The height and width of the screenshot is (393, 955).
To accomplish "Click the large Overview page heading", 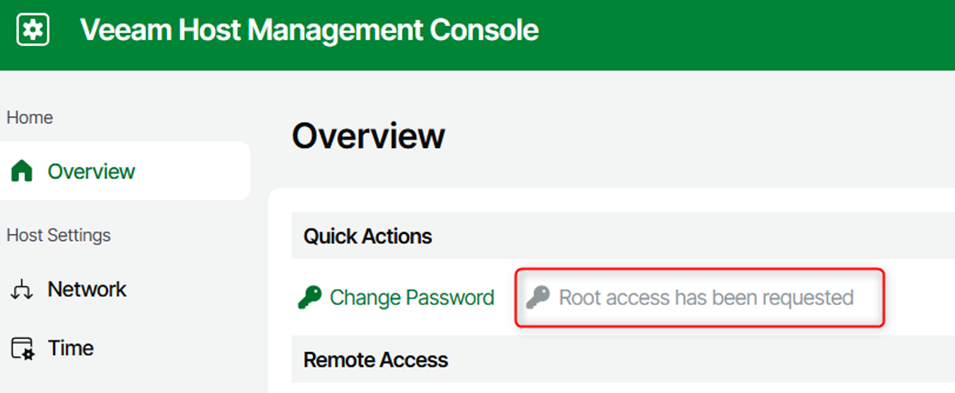I will point(368,136).
